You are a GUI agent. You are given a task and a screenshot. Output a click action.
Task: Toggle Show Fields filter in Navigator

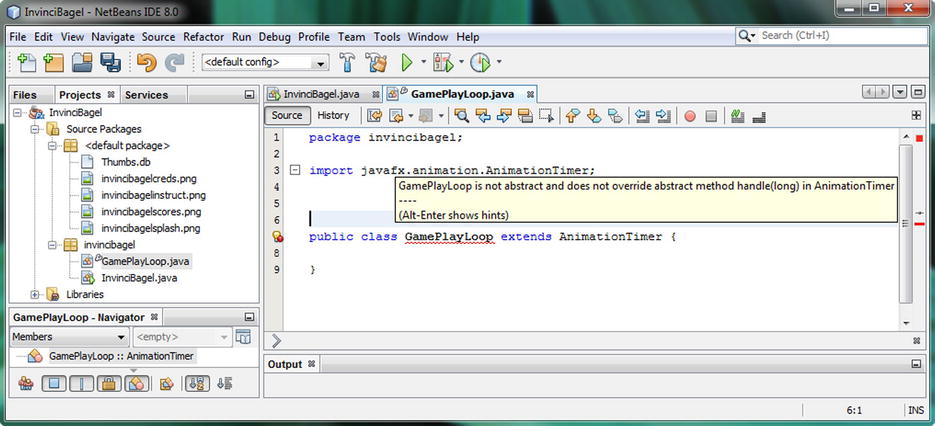coord(54,384)
